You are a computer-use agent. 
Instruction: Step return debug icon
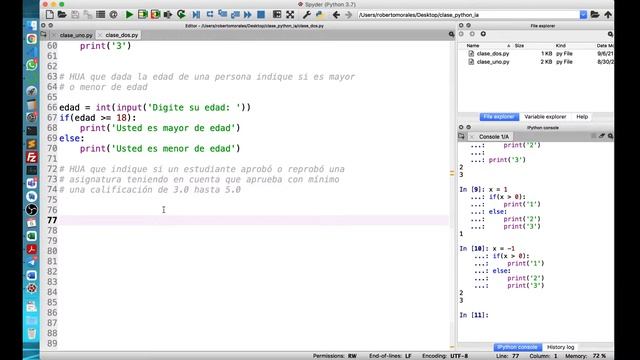(235, 15)
